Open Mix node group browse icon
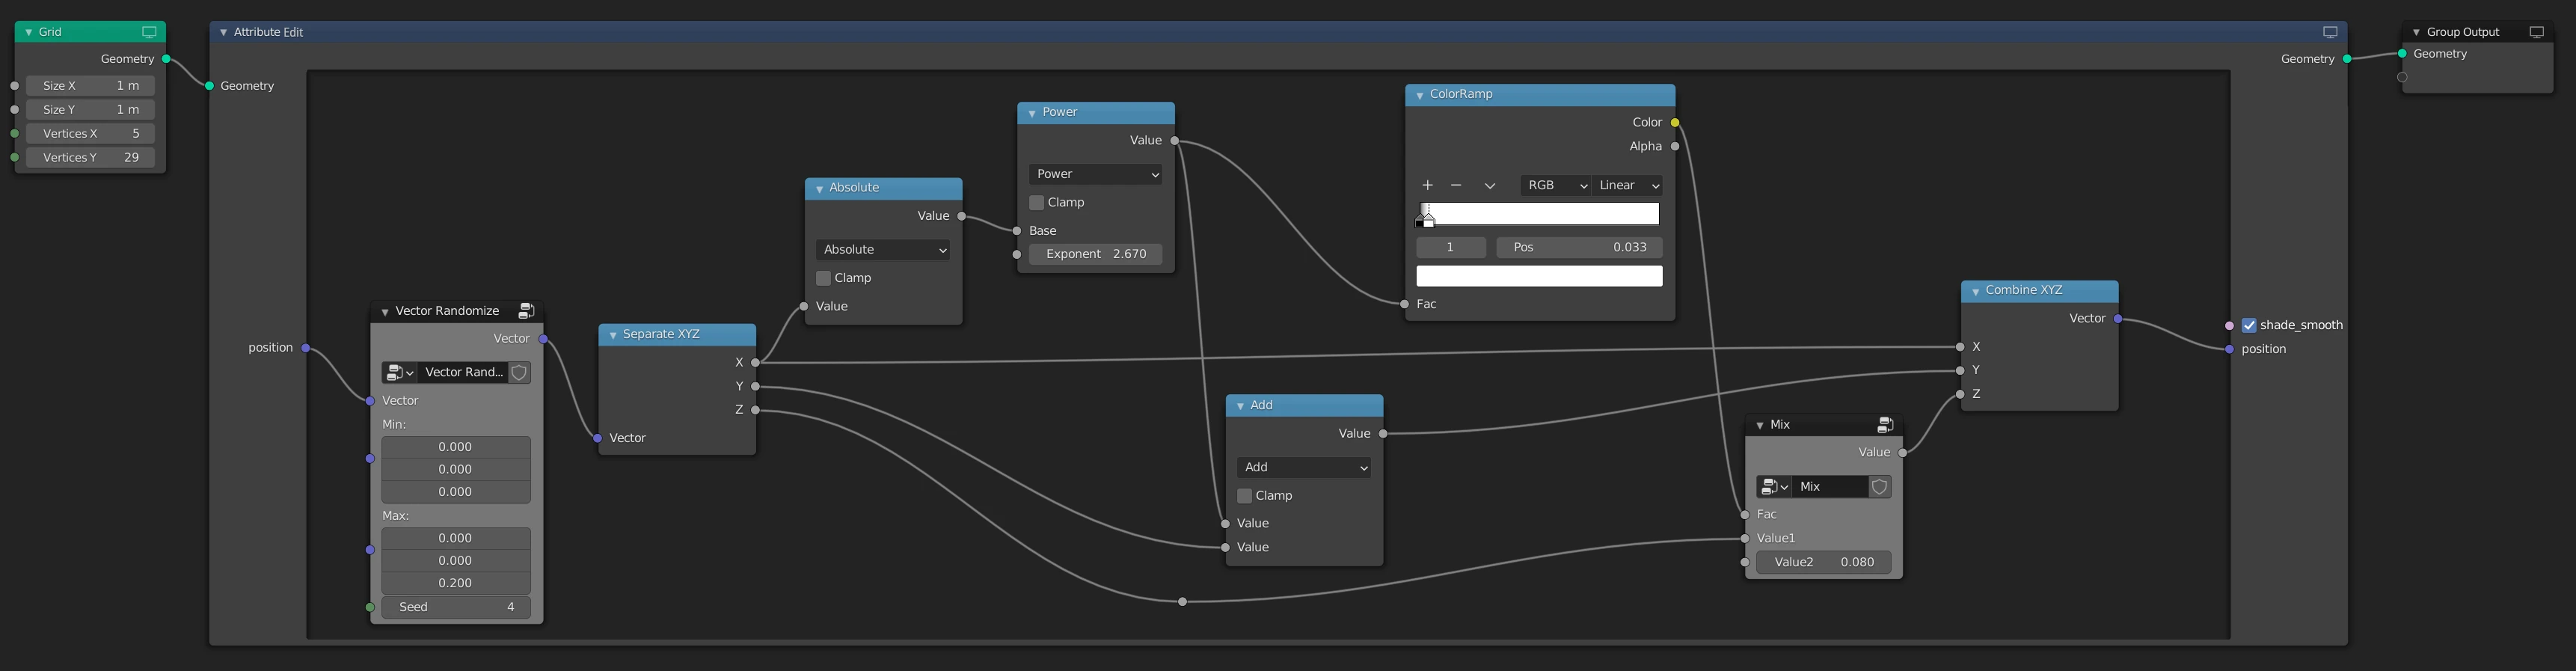This screenshot has width=2576, height=671. (x=1773, y=487)
